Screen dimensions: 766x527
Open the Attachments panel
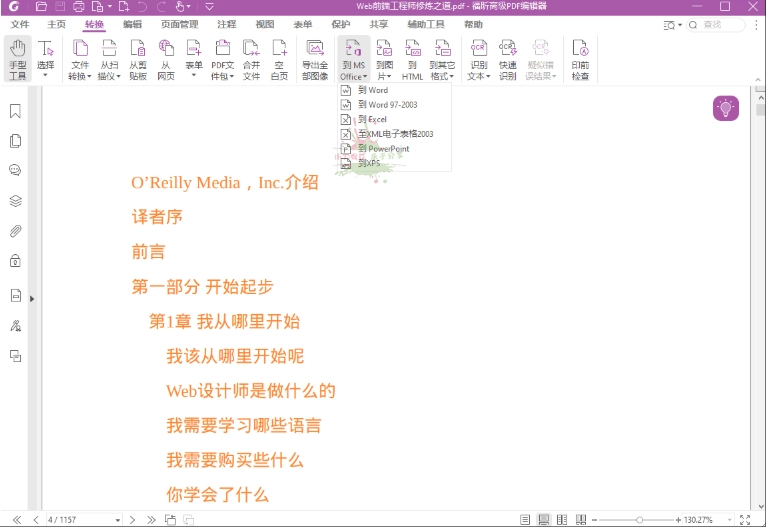(15, 231)
